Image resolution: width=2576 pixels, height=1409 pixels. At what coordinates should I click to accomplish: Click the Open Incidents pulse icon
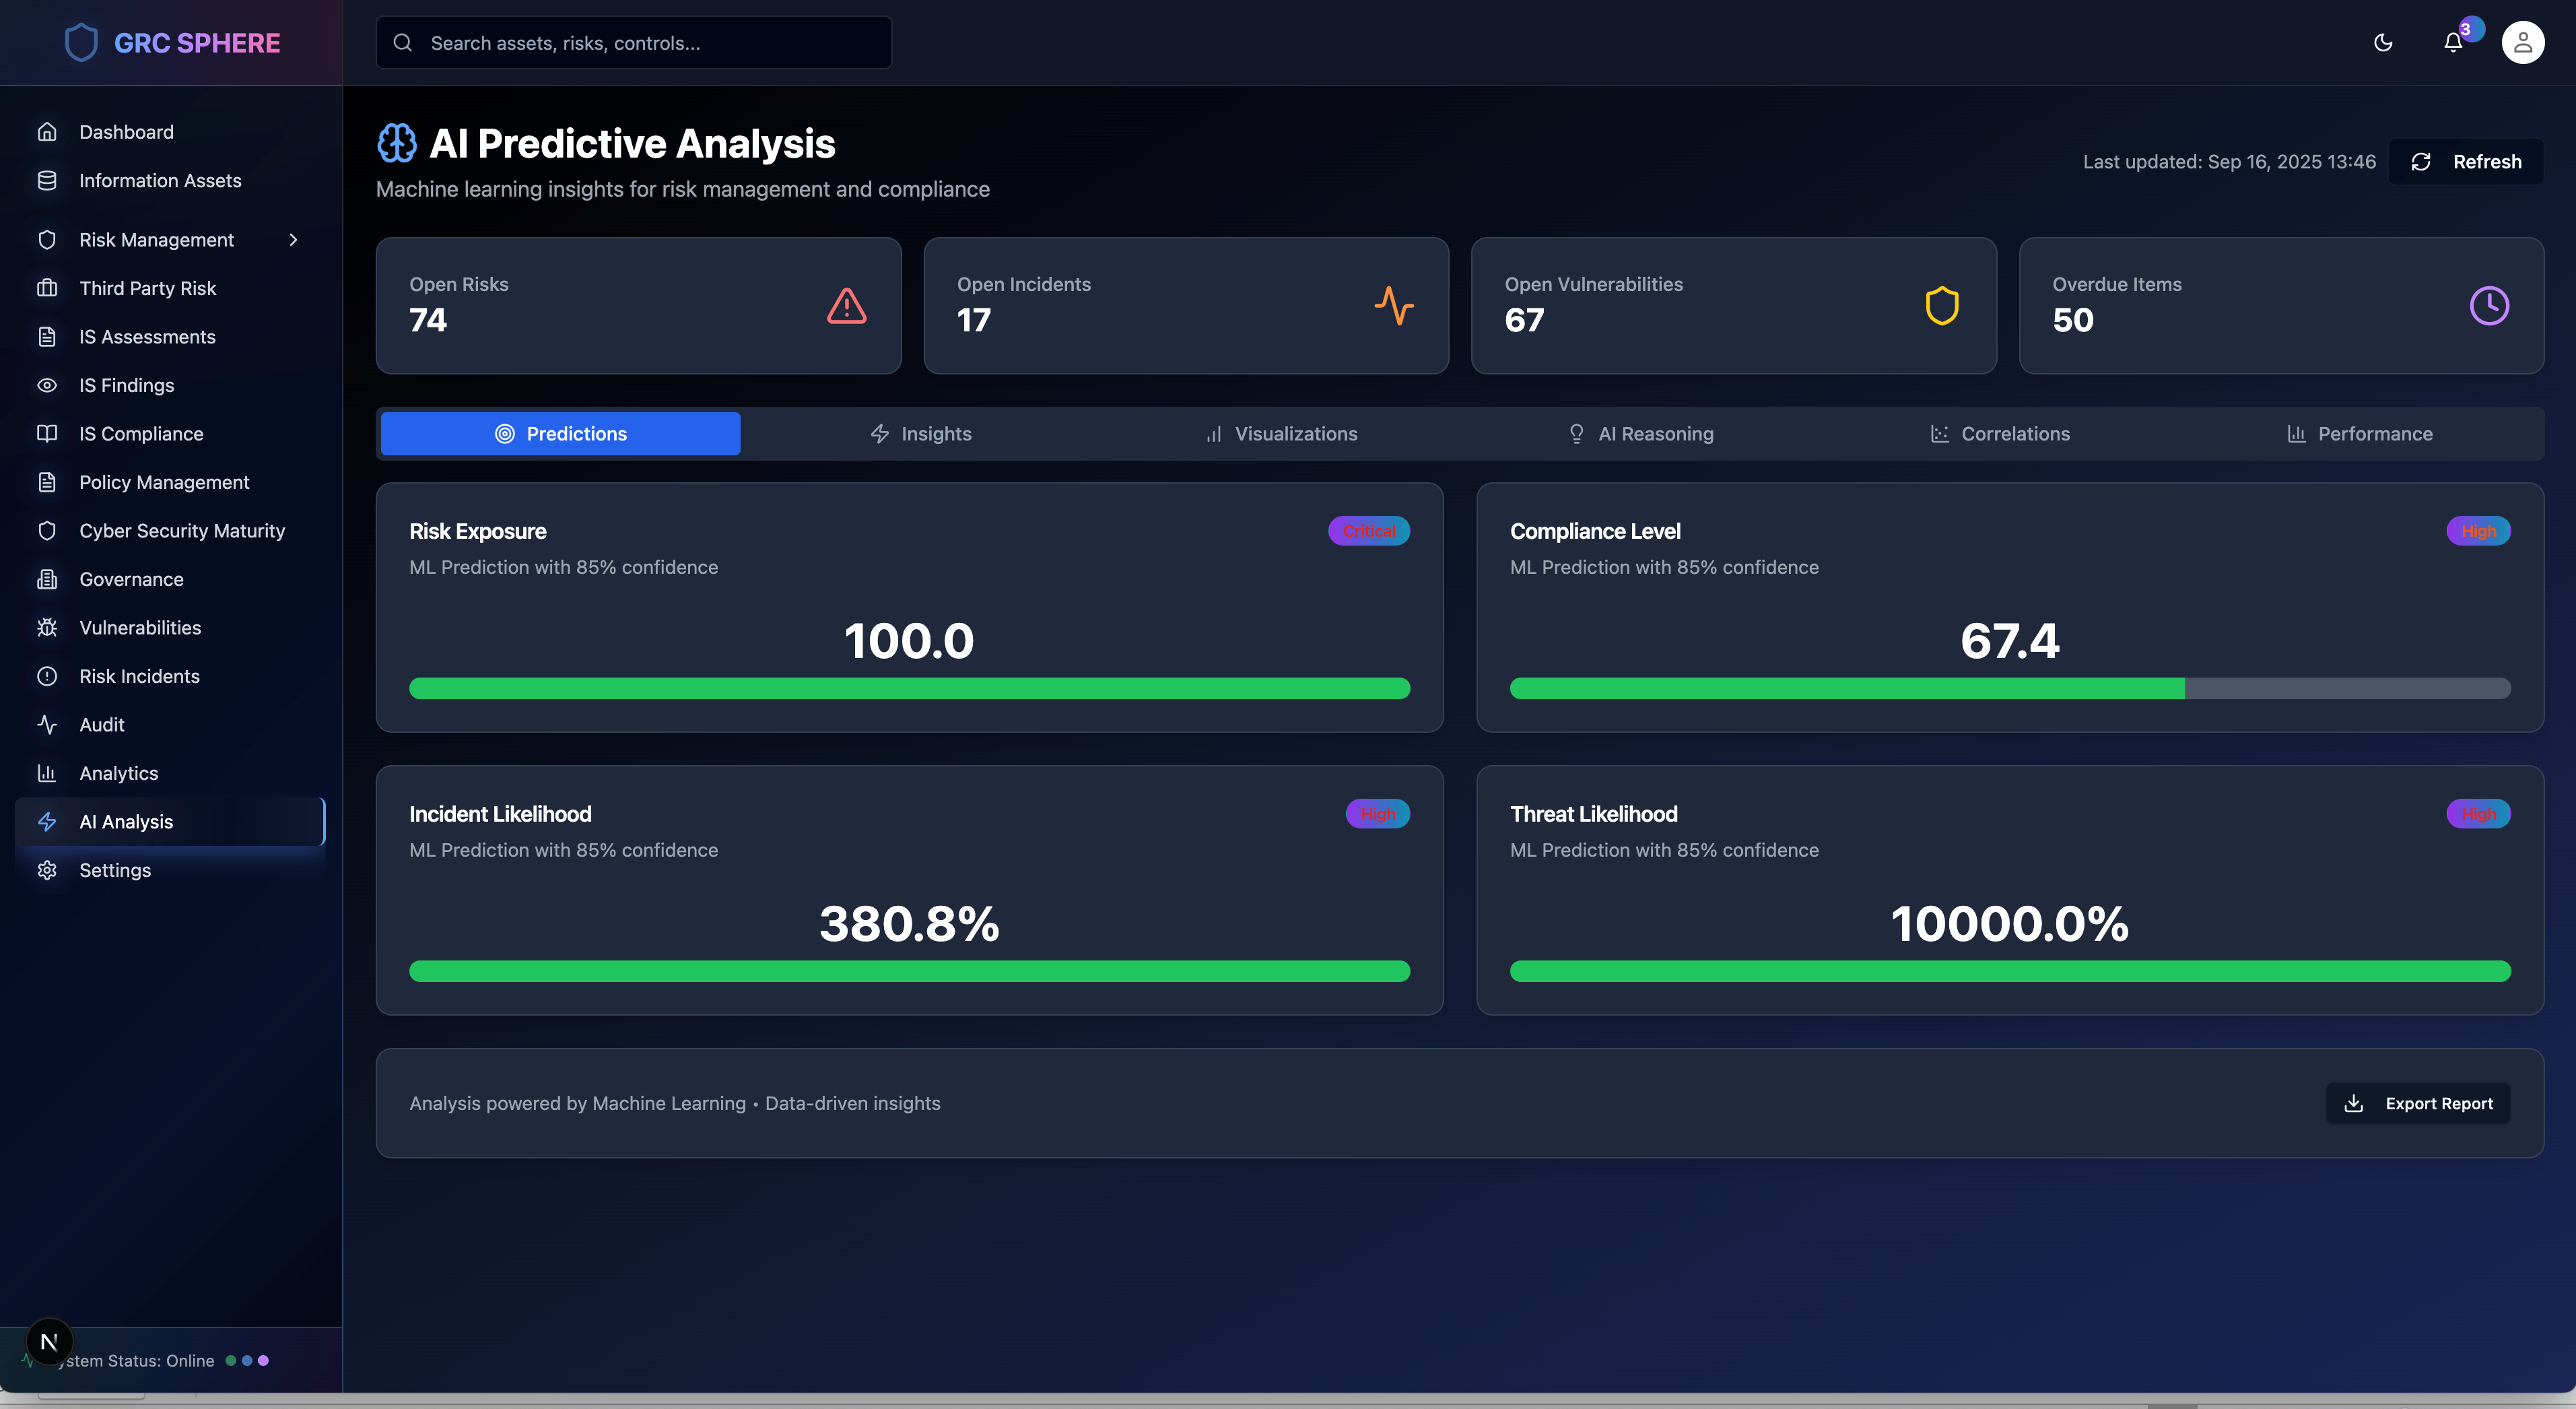pos(1394,306)
